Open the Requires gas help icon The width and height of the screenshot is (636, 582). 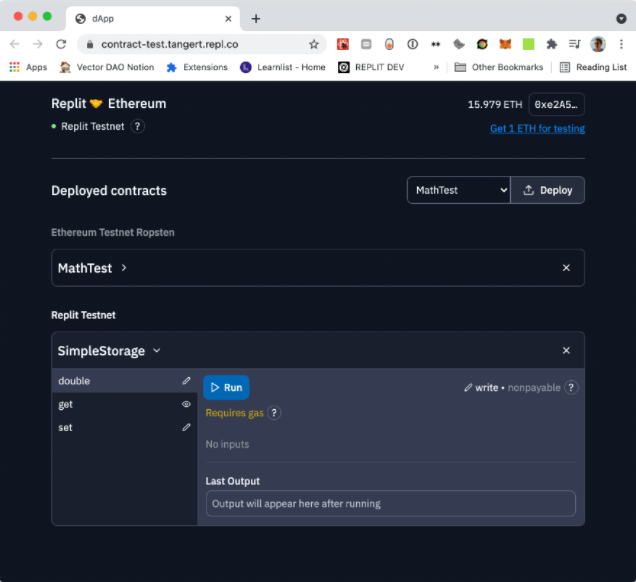[x=274, y=413]
